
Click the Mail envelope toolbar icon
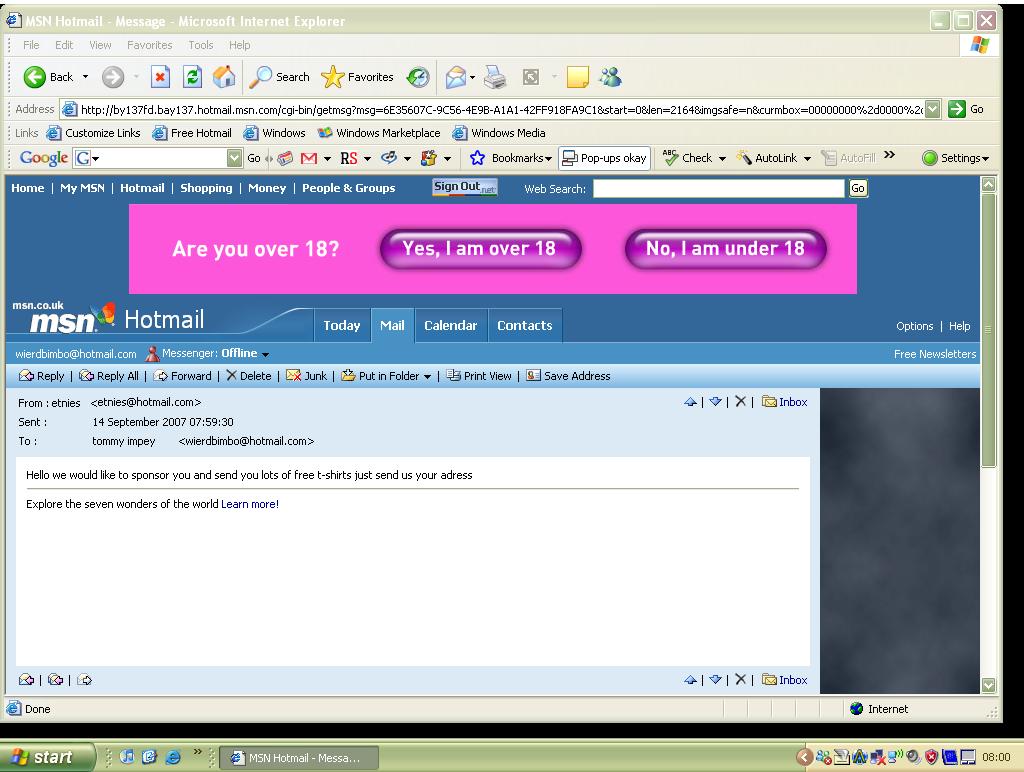[x=456, y=77]
